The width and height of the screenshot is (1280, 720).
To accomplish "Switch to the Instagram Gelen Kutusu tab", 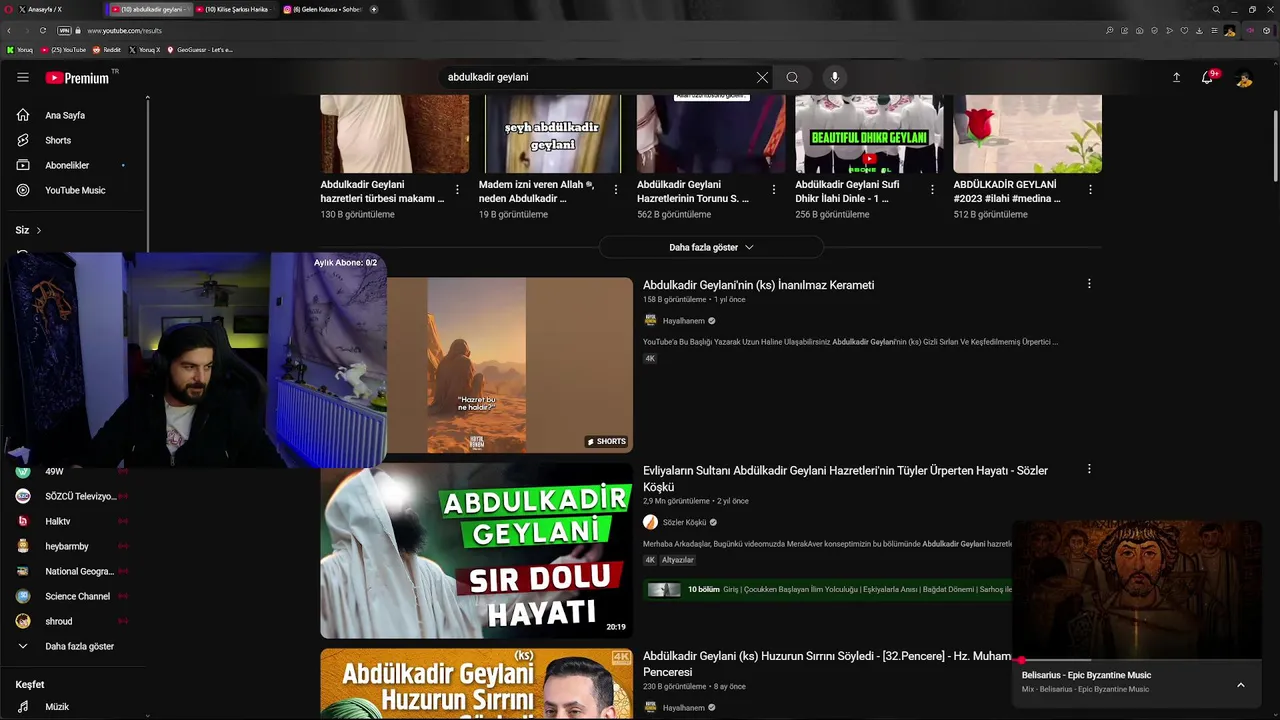I will point(322,9).
